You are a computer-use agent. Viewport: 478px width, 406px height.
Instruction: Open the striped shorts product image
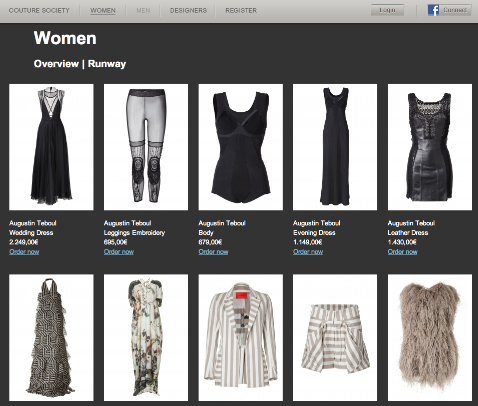click(335, 338)
